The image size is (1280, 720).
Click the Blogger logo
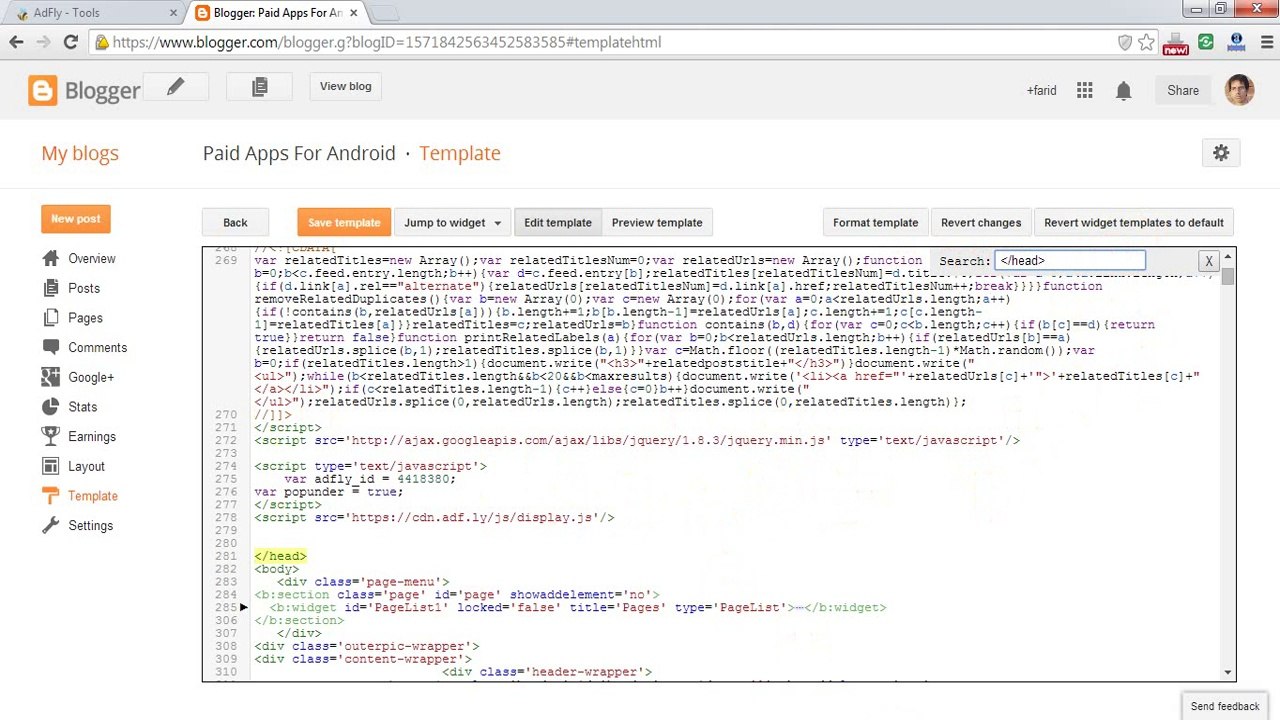coord(84,91)
